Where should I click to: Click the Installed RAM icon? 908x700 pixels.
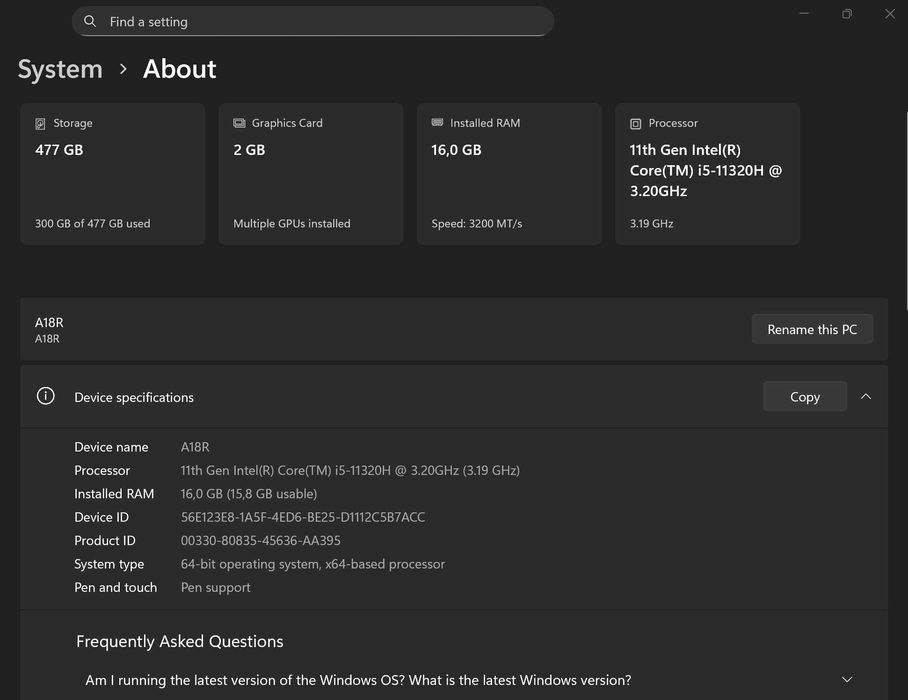tap(437, 123)
